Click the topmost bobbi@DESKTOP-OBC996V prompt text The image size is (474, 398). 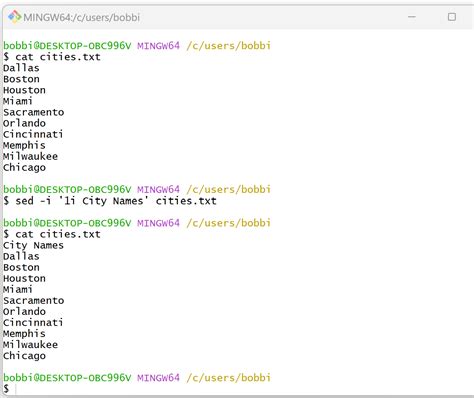[67, 46]
